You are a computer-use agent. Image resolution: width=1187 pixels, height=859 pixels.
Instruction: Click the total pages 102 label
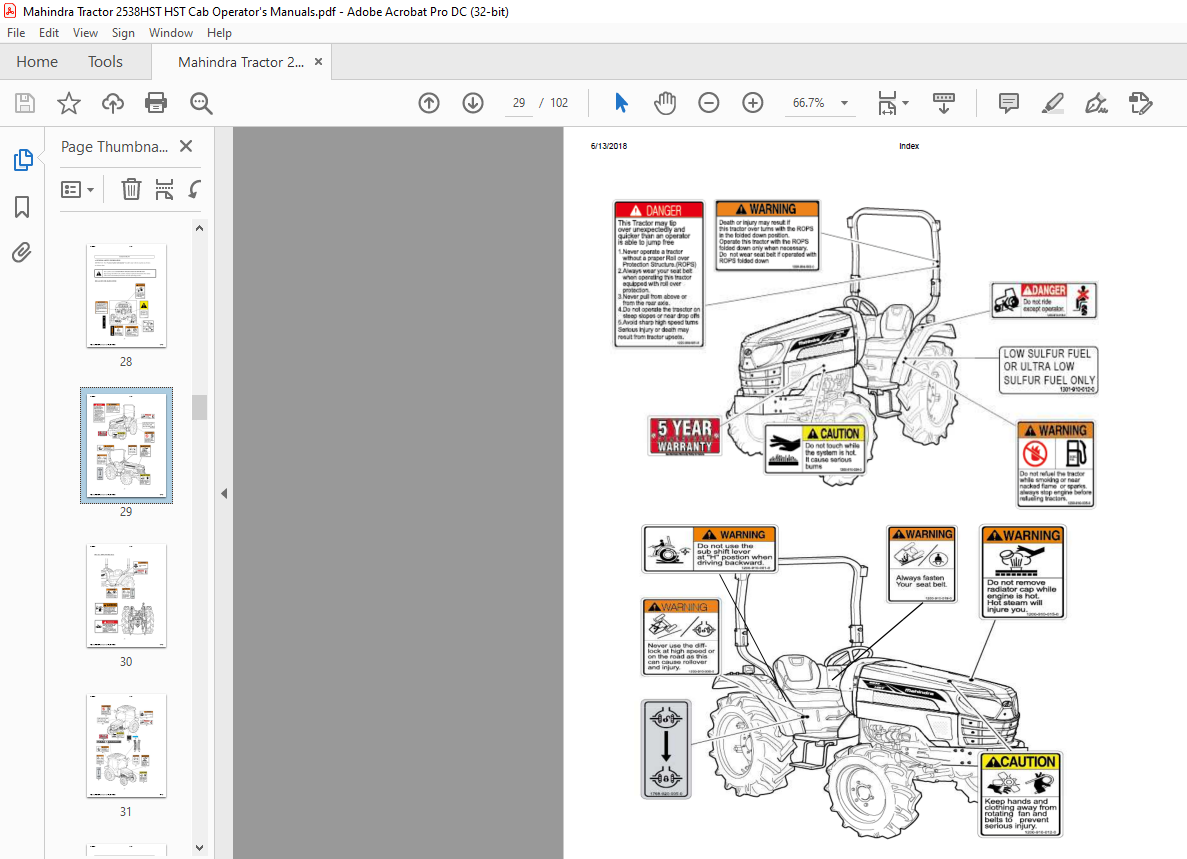pos(559,103)
